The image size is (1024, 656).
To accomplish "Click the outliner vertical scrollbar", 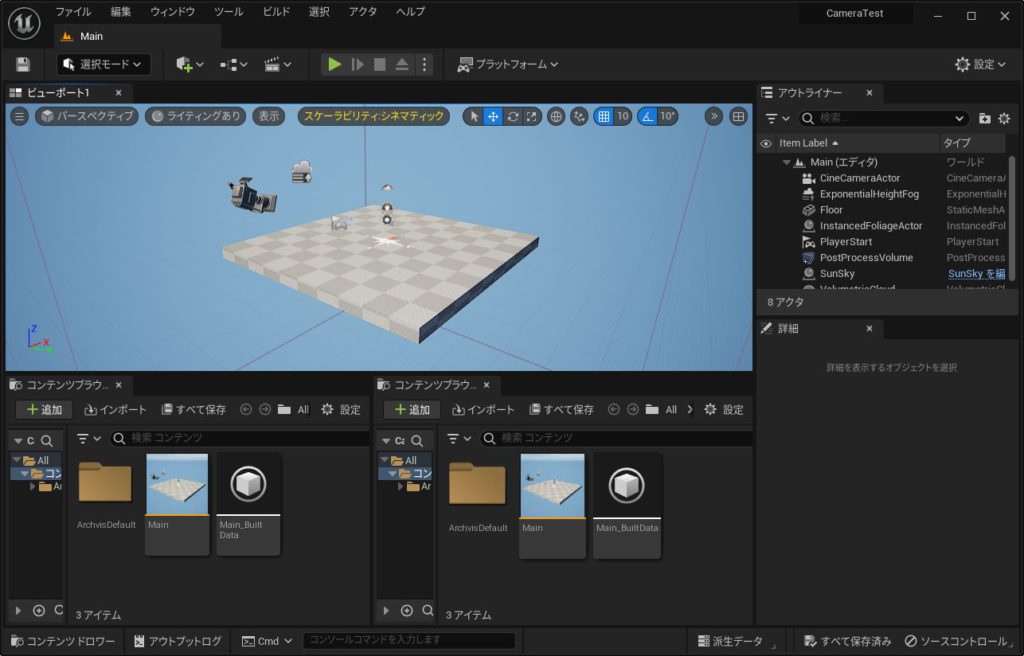I will 1012,219.
